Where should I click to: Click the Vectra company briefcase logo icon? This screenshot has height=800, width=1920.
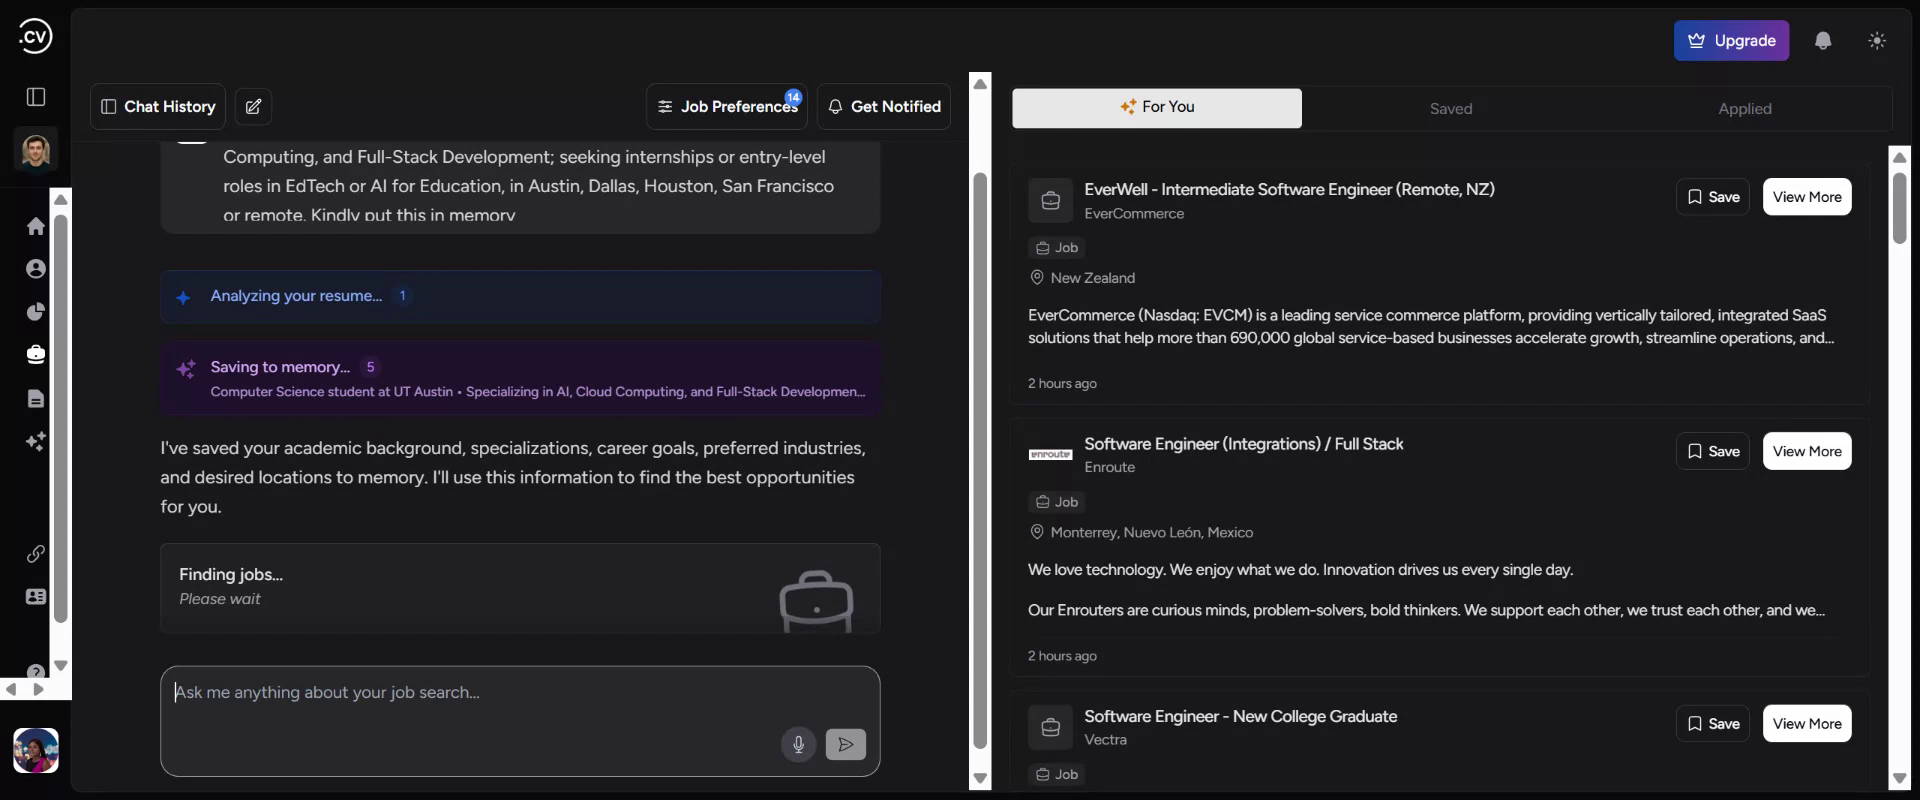click(x=1050, y=728)
